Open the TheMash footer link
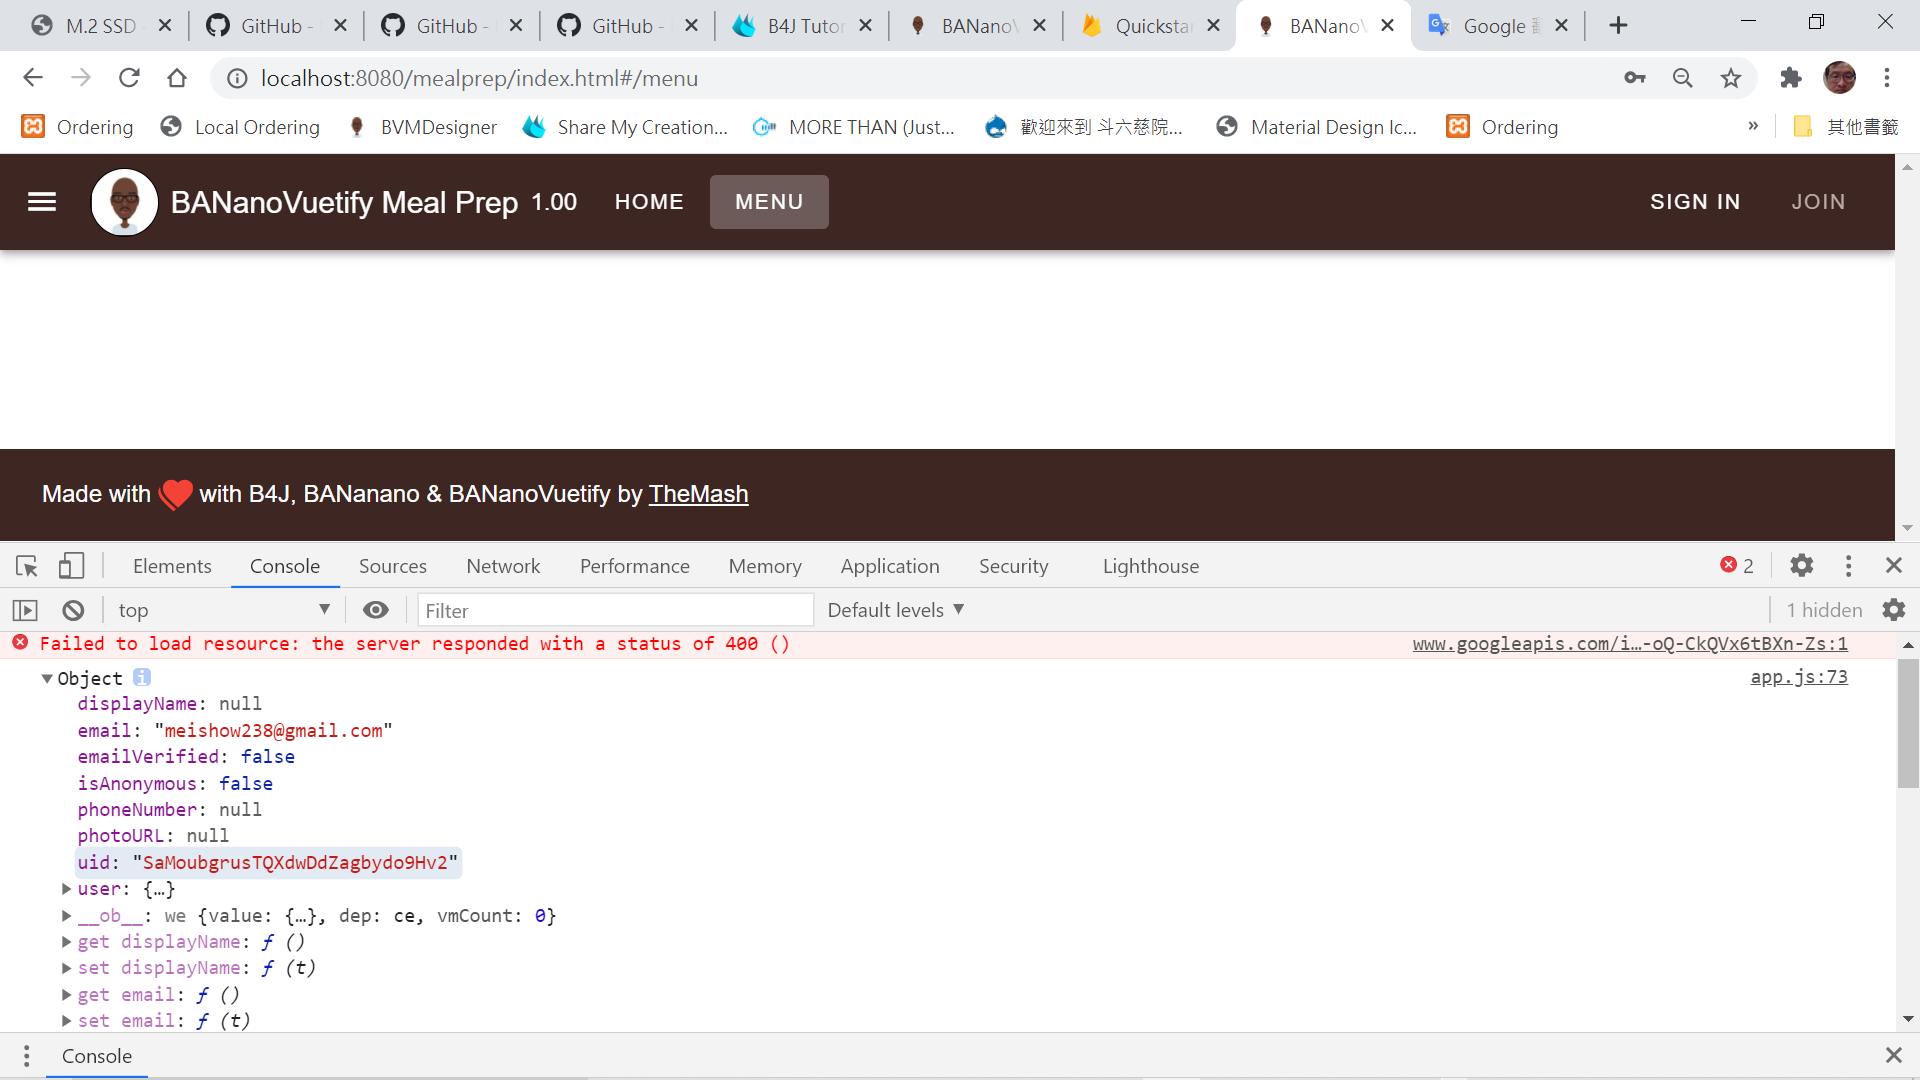Screen dimensions: 1920x1080 coord(698,494)
